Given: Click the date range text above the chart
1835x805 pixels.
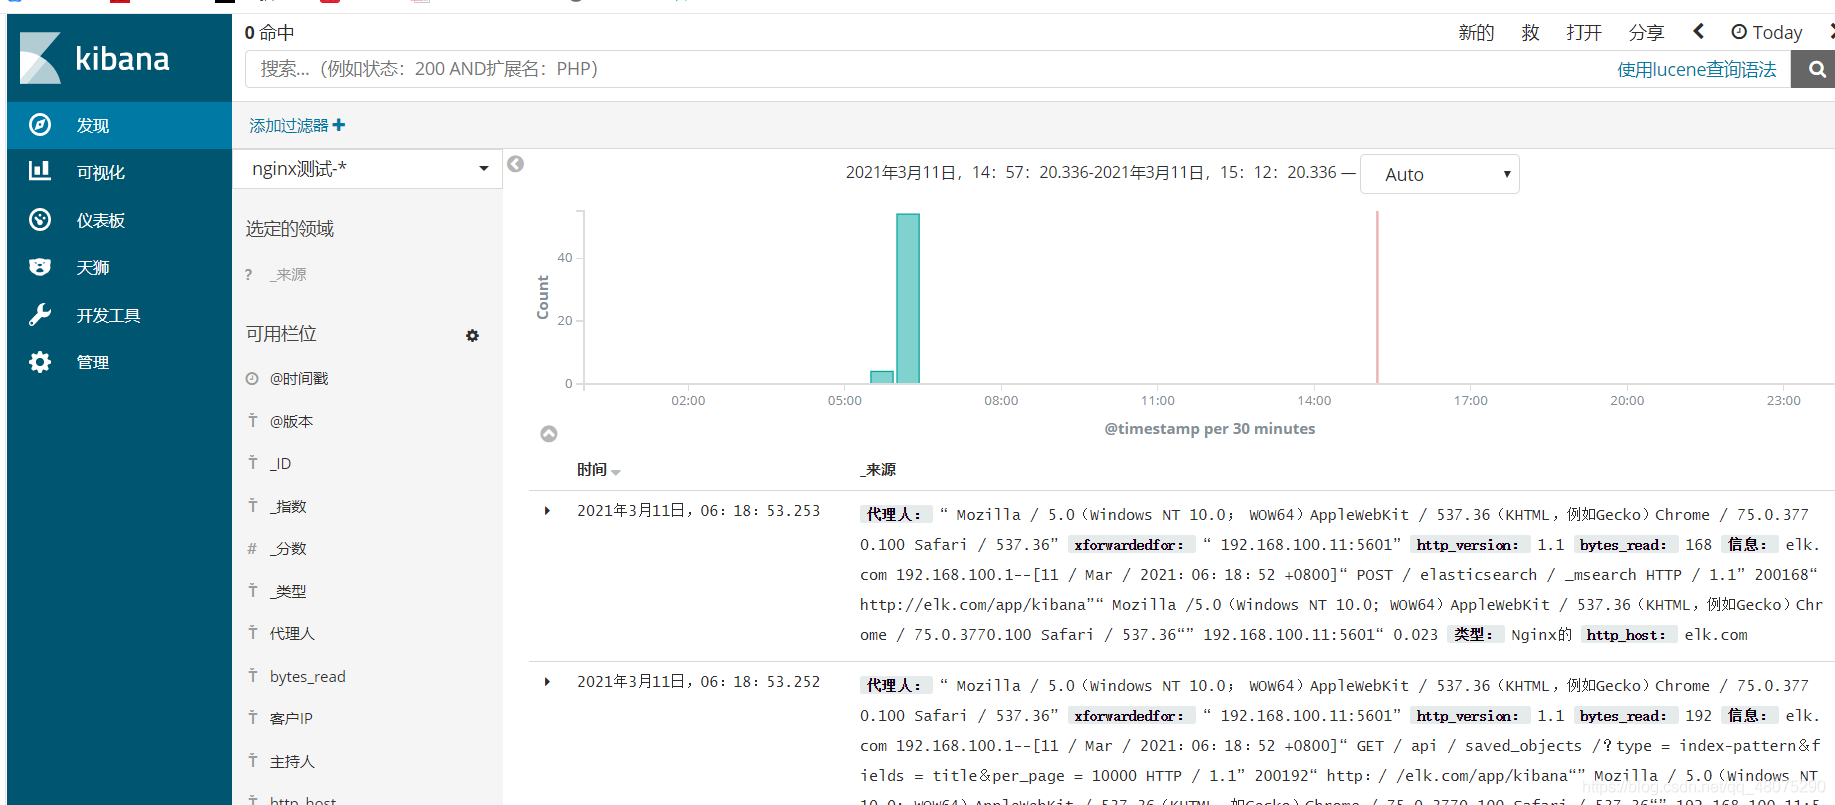Looking at the screenshot, I should click(1091, 172).
